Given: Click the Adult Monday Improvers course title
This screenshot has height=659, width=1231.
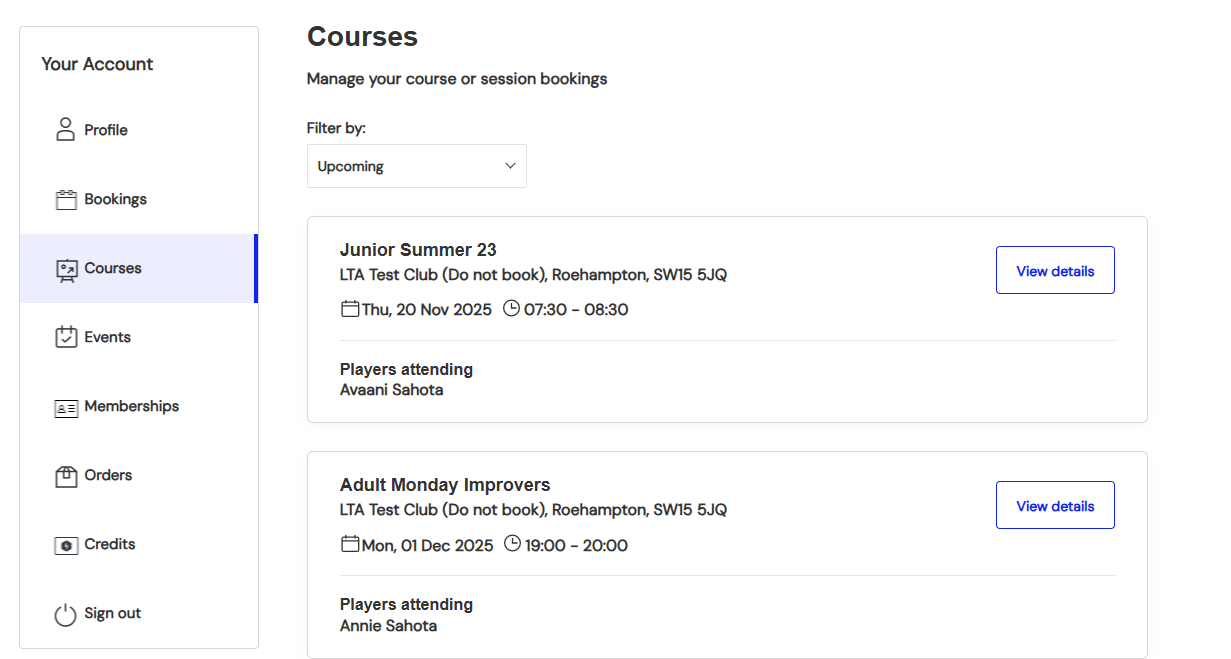Looking at the screenshot, I should pos(445,485).
